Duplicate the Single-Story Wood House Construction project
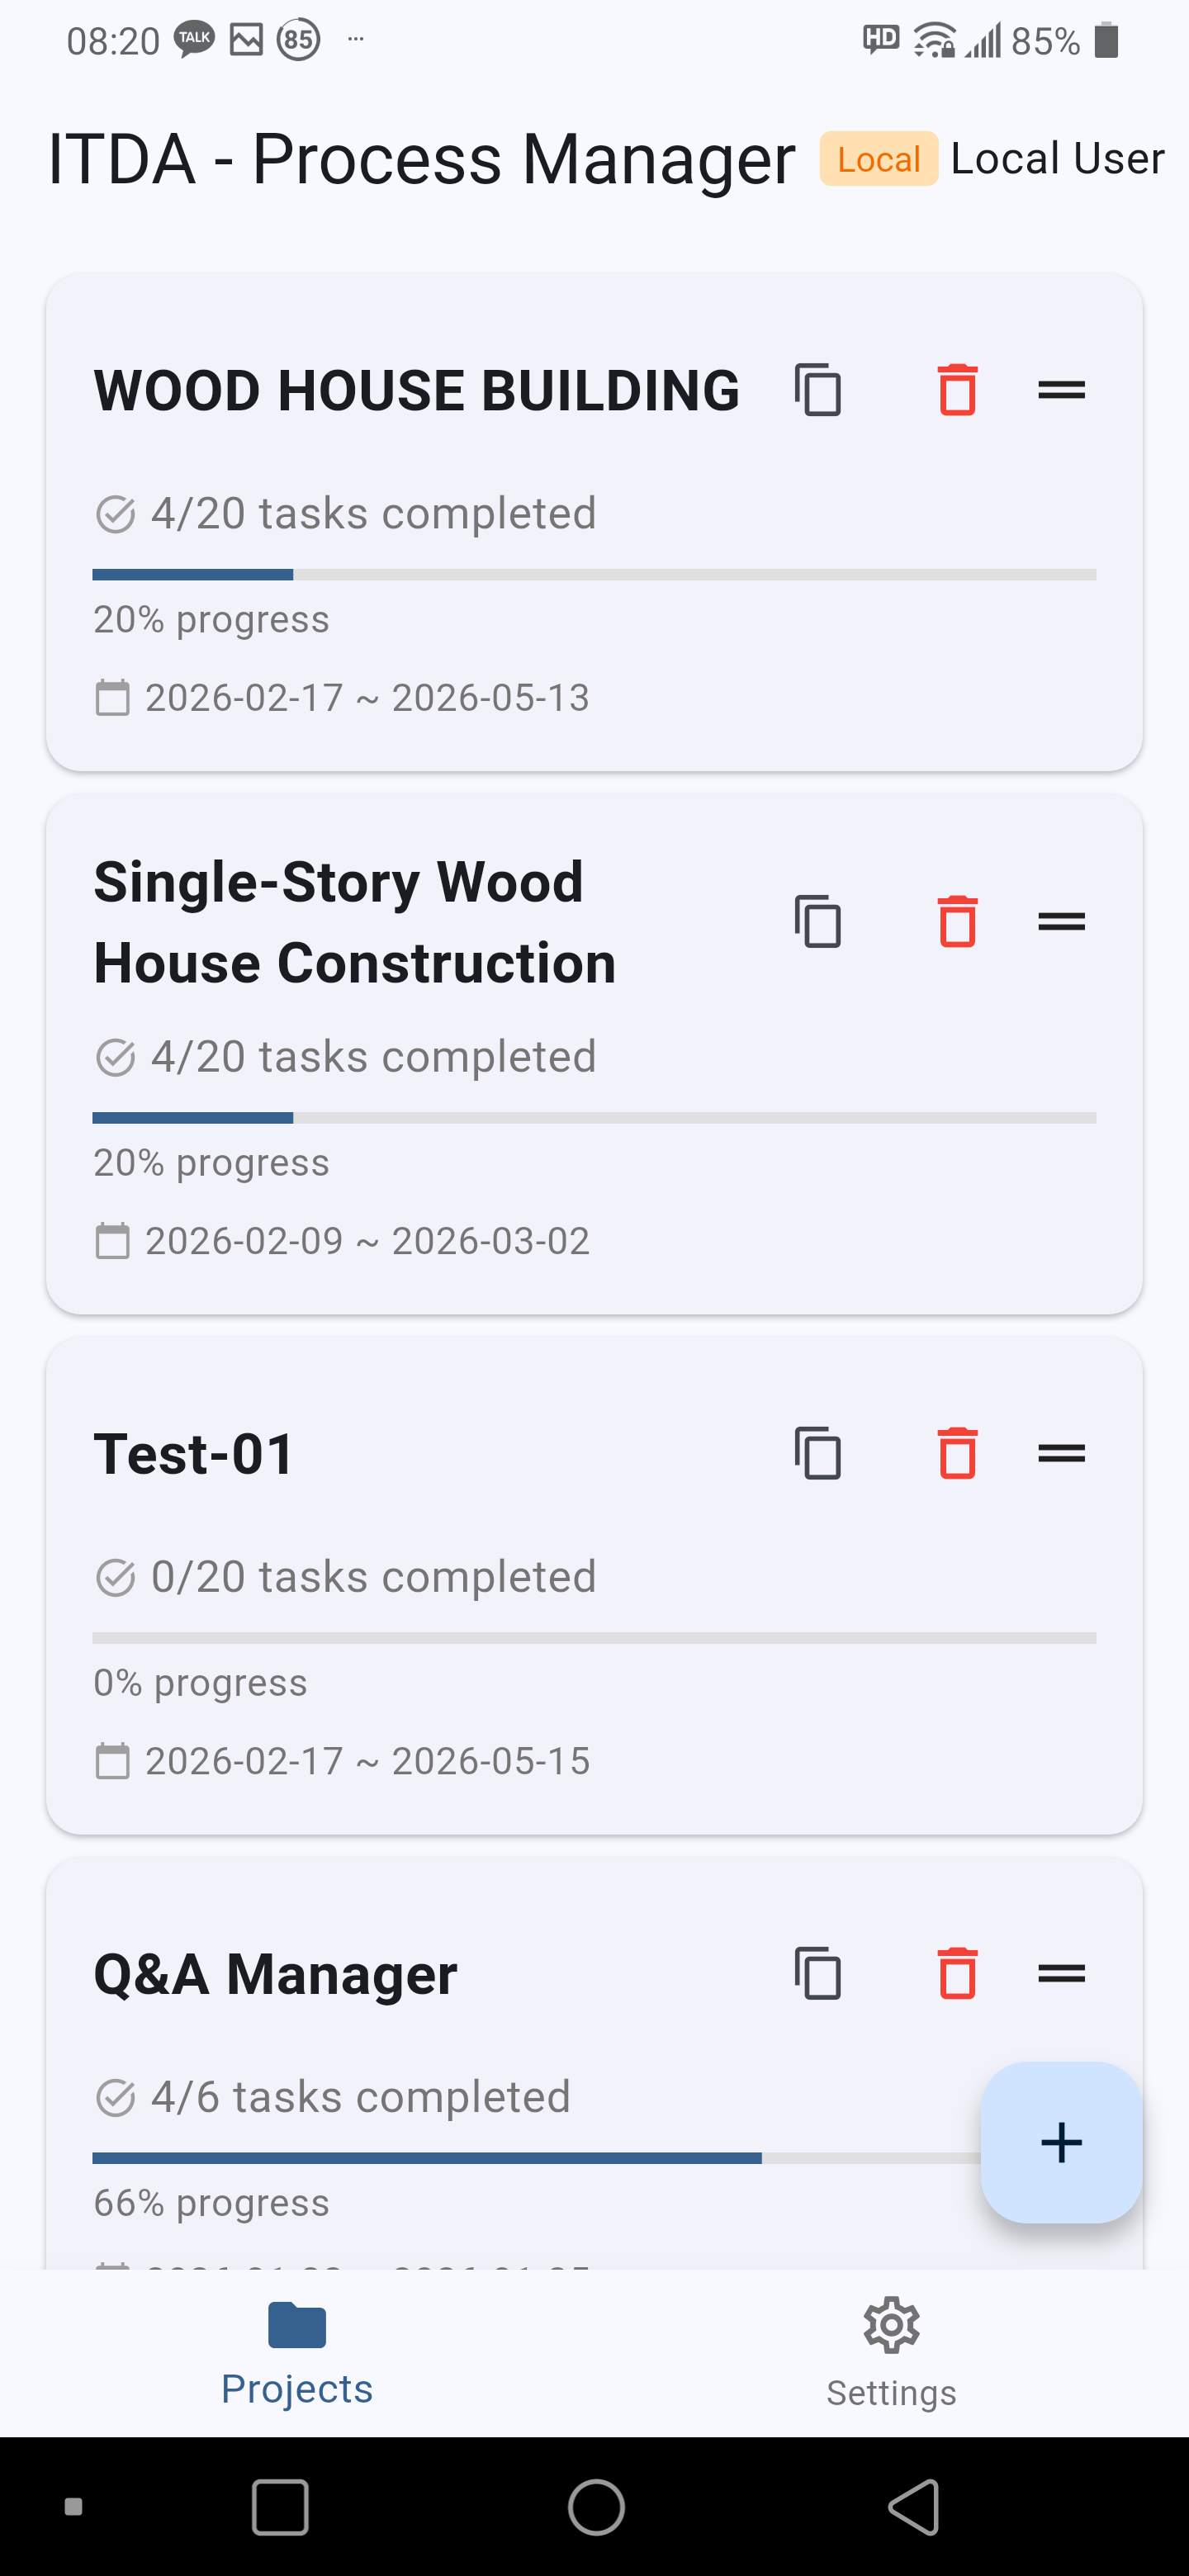The height and width of the screenshot is (2576, 1189). pos(818,922)
